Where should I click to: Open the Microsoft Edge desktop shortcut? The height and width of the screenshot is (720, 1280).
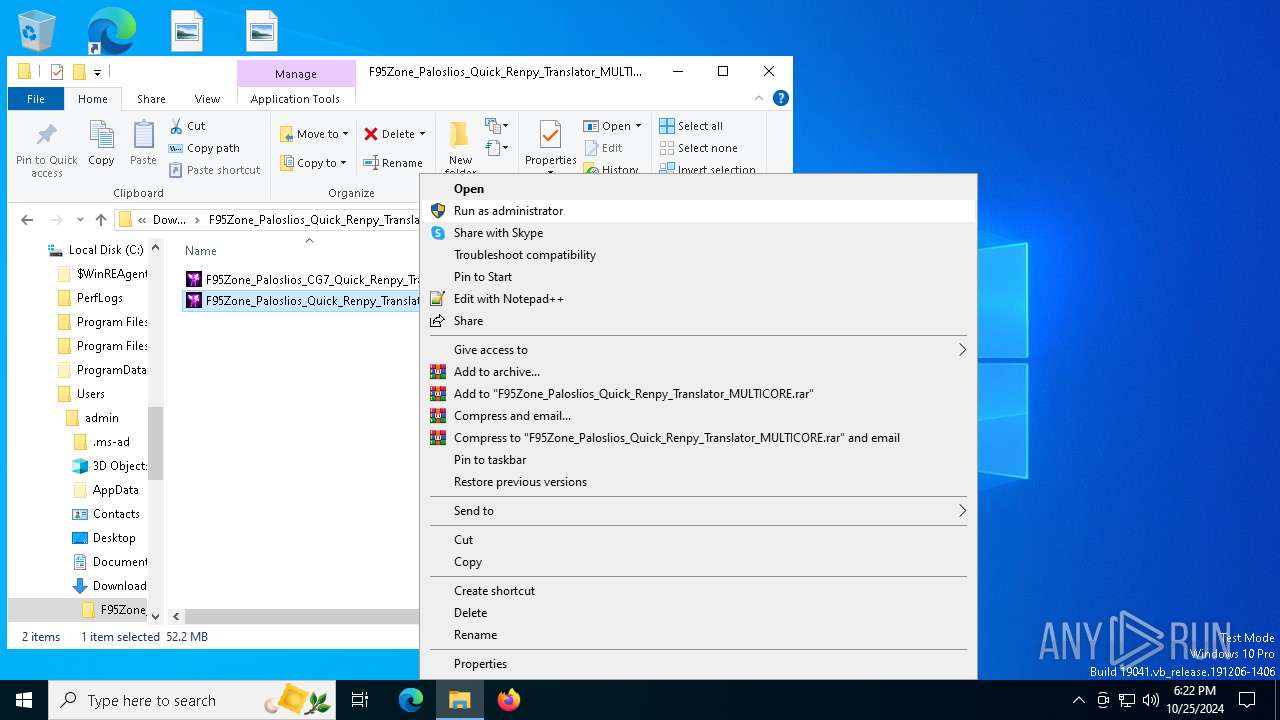point(111,30)
